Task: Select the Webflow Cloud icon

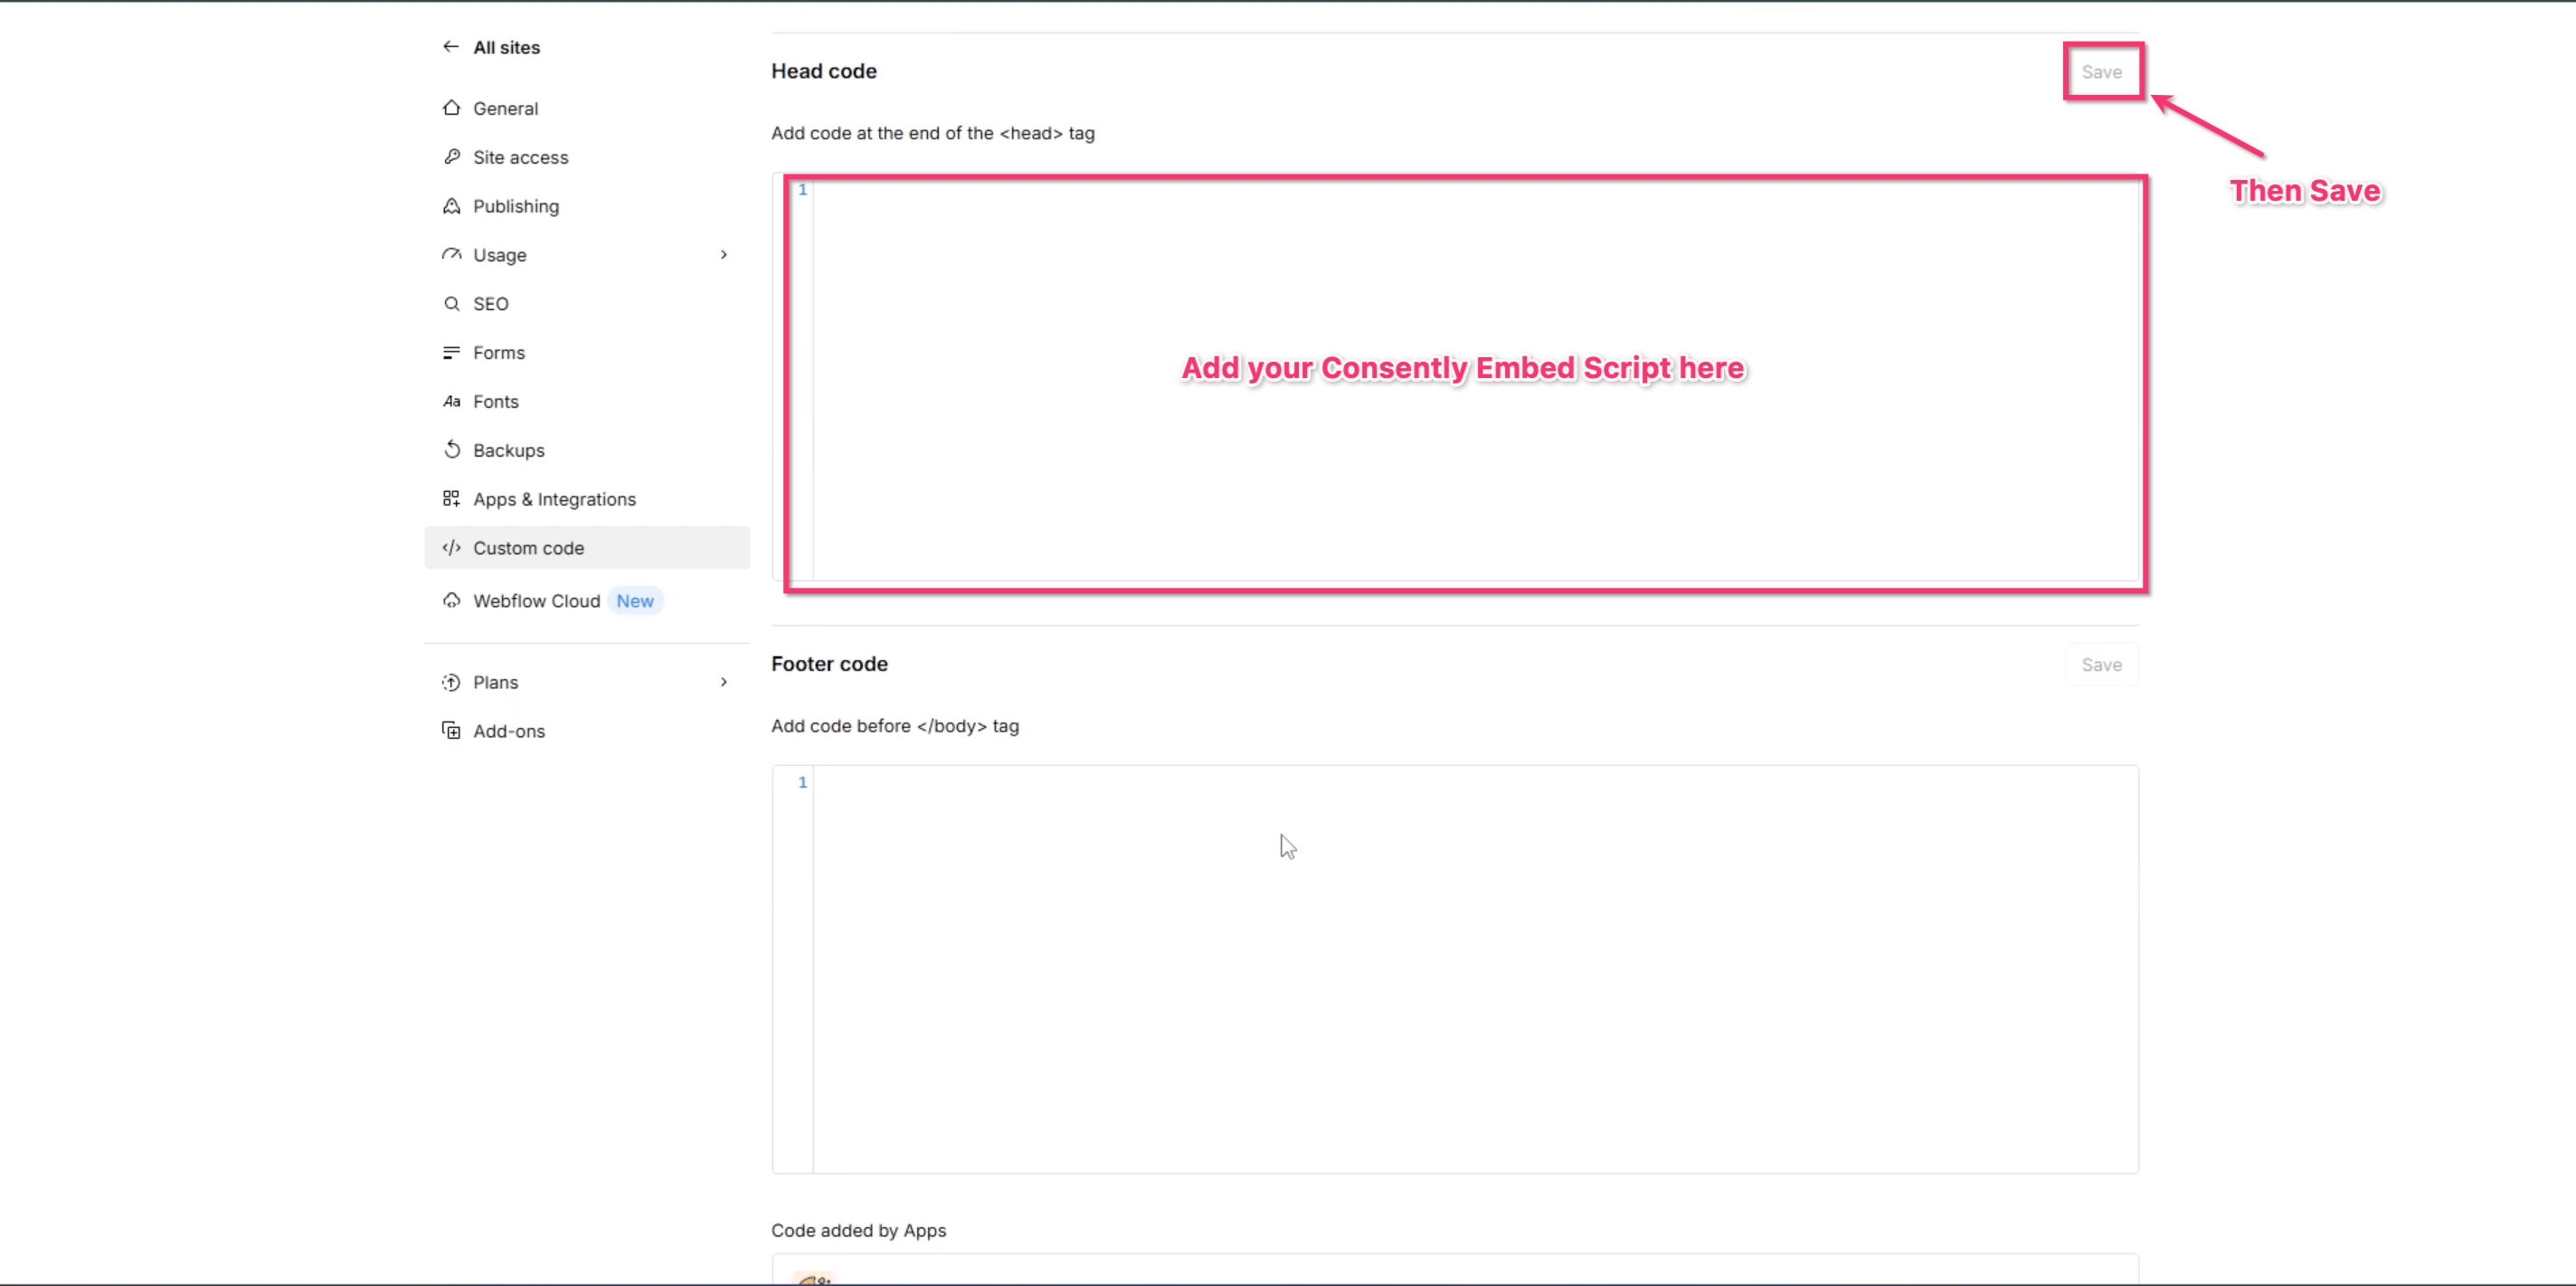Action: 452,600
